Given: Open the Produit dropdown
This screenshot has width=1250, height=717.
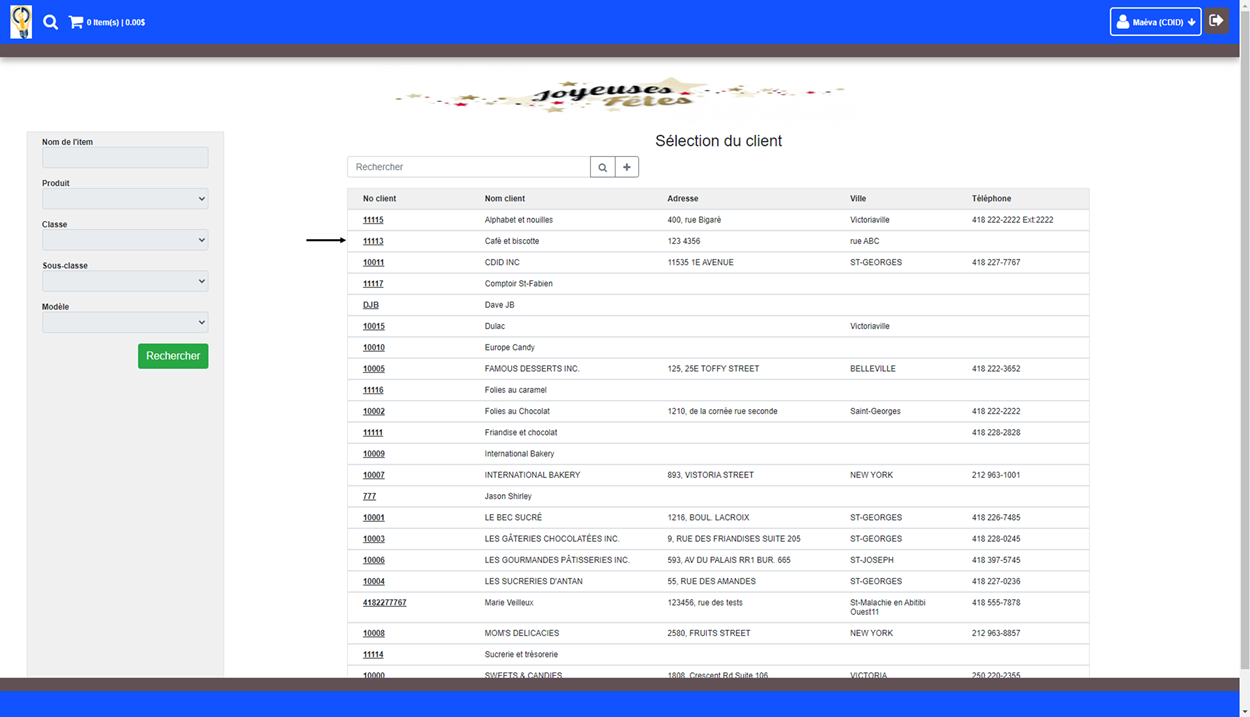Looking at the screenshot, I should 124,198.
